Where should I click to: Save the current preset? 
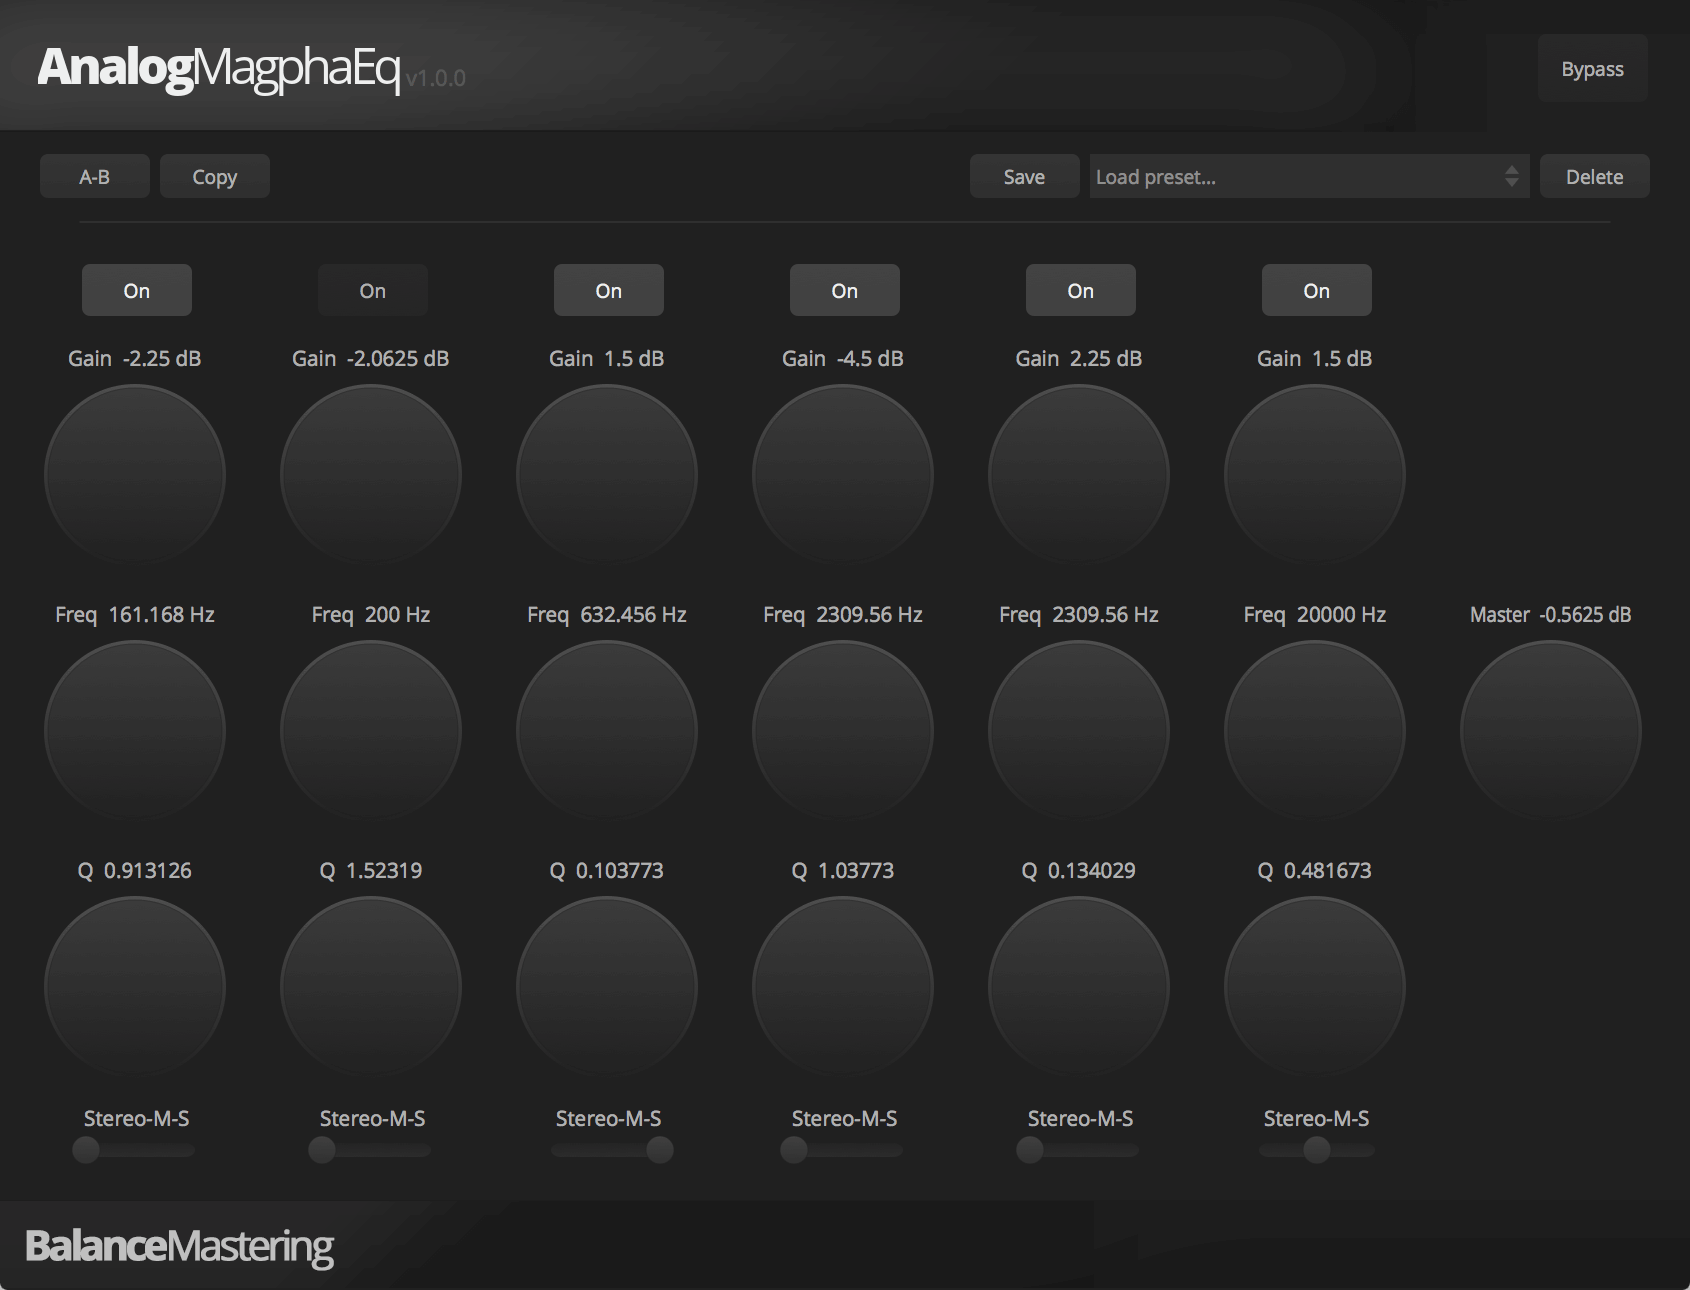[1025, 176]
